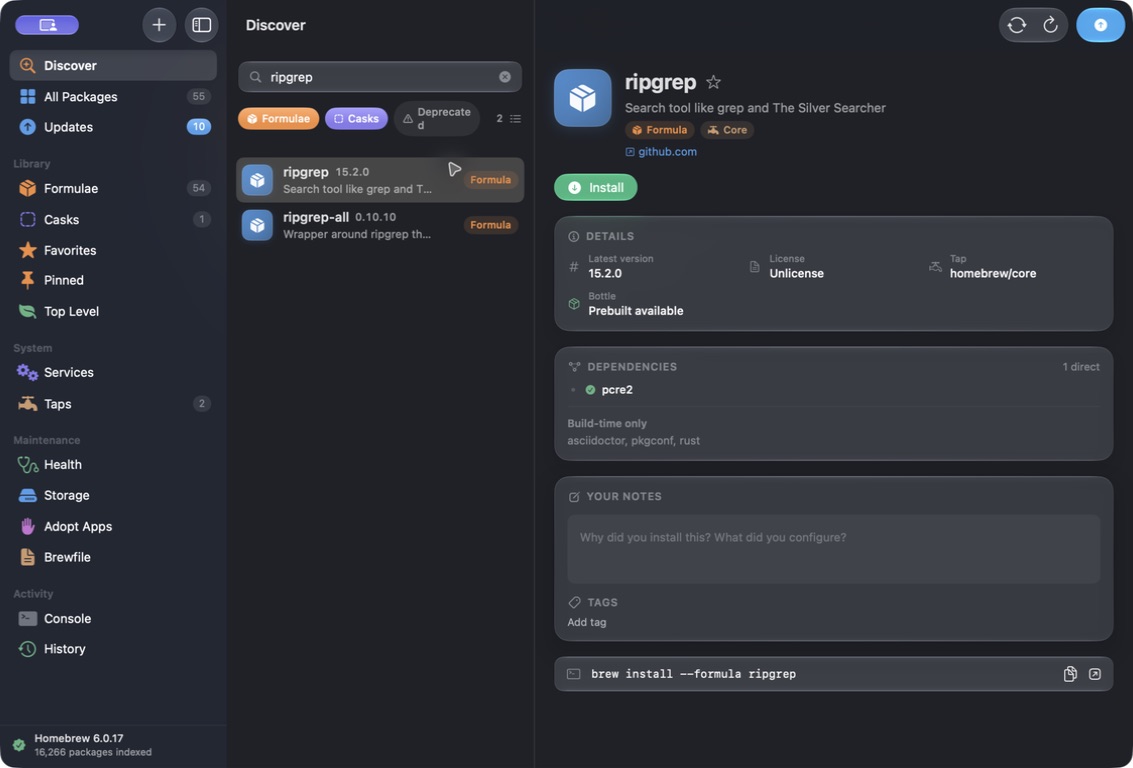The width and height of the screenshot is (1133, 768).
Task: Click the sync arrows icon in top toolbar
Action: (x=1017, y=25)
